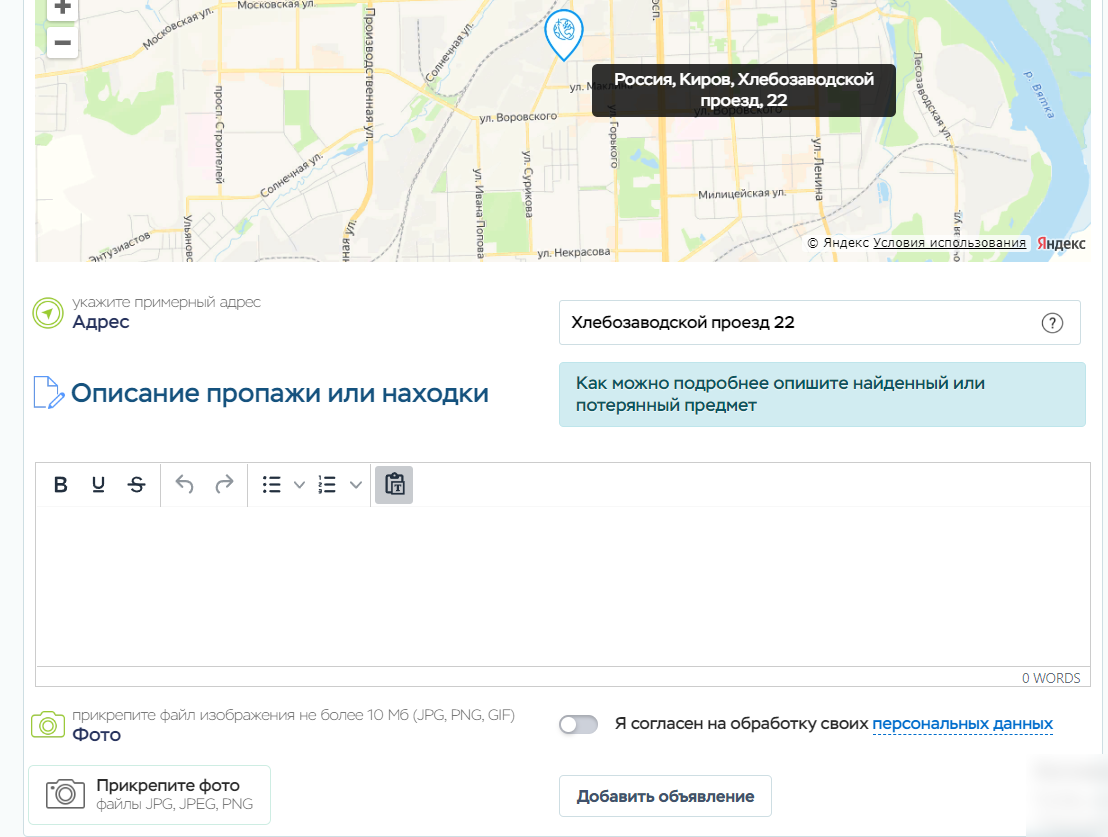The height and width of the screenshot is (837, 1108).
Task: Click the paste as plain text icon
Action: tap(394, 485)
